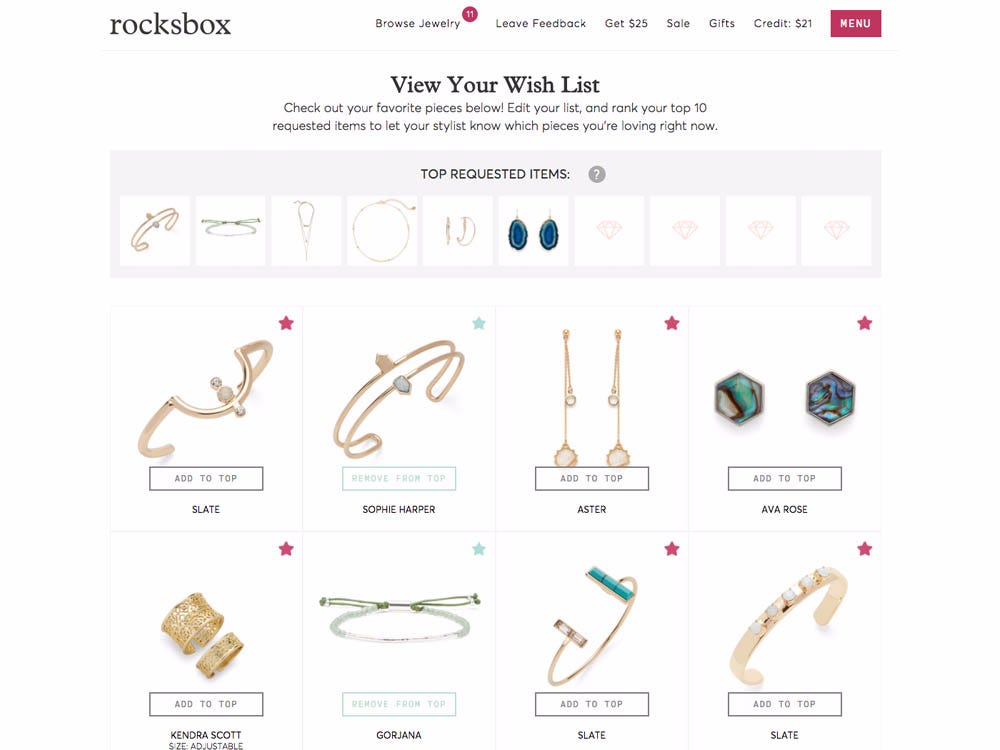Click the turquoise bar Slate cuff image
Image resolution: width=1000 pixels, height=750 pixels.
[591, 625]
